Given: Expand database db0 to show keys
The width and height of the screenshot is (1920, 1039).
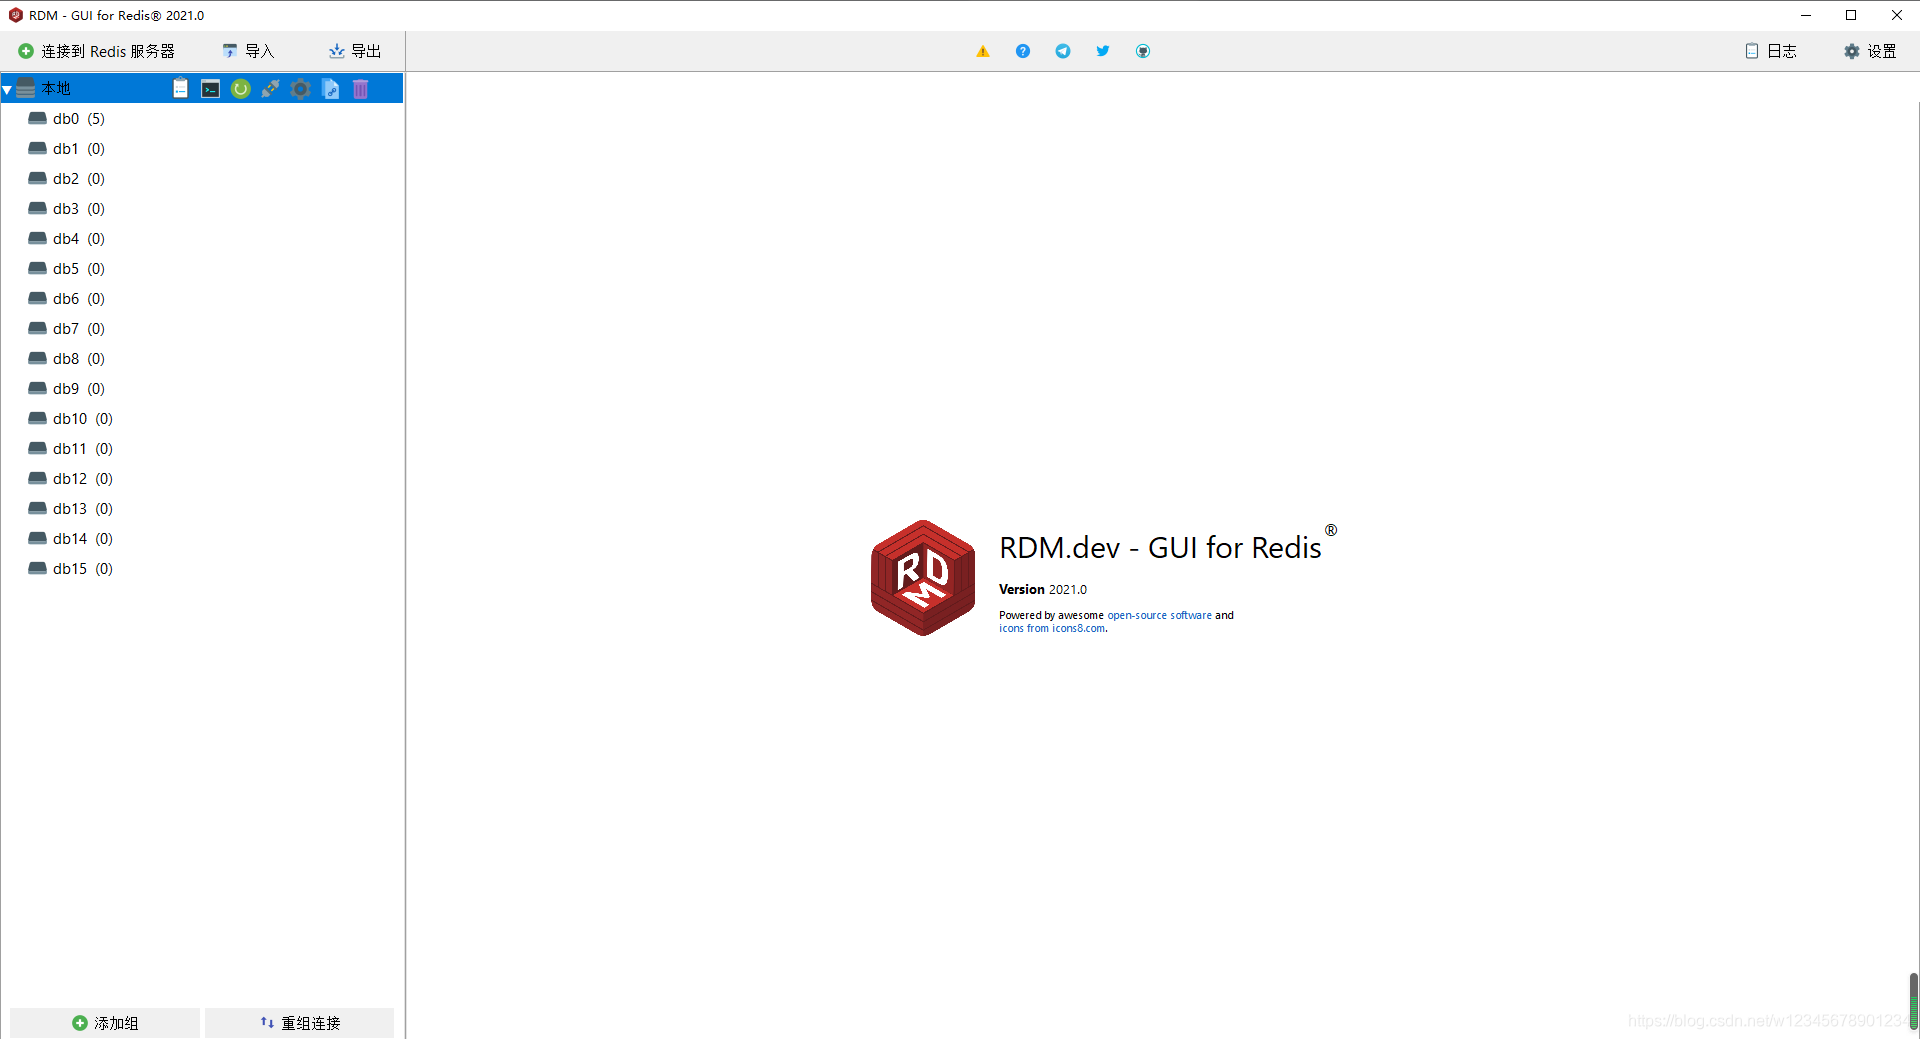Looking at the screenshot, I should (x=65, y=118).
